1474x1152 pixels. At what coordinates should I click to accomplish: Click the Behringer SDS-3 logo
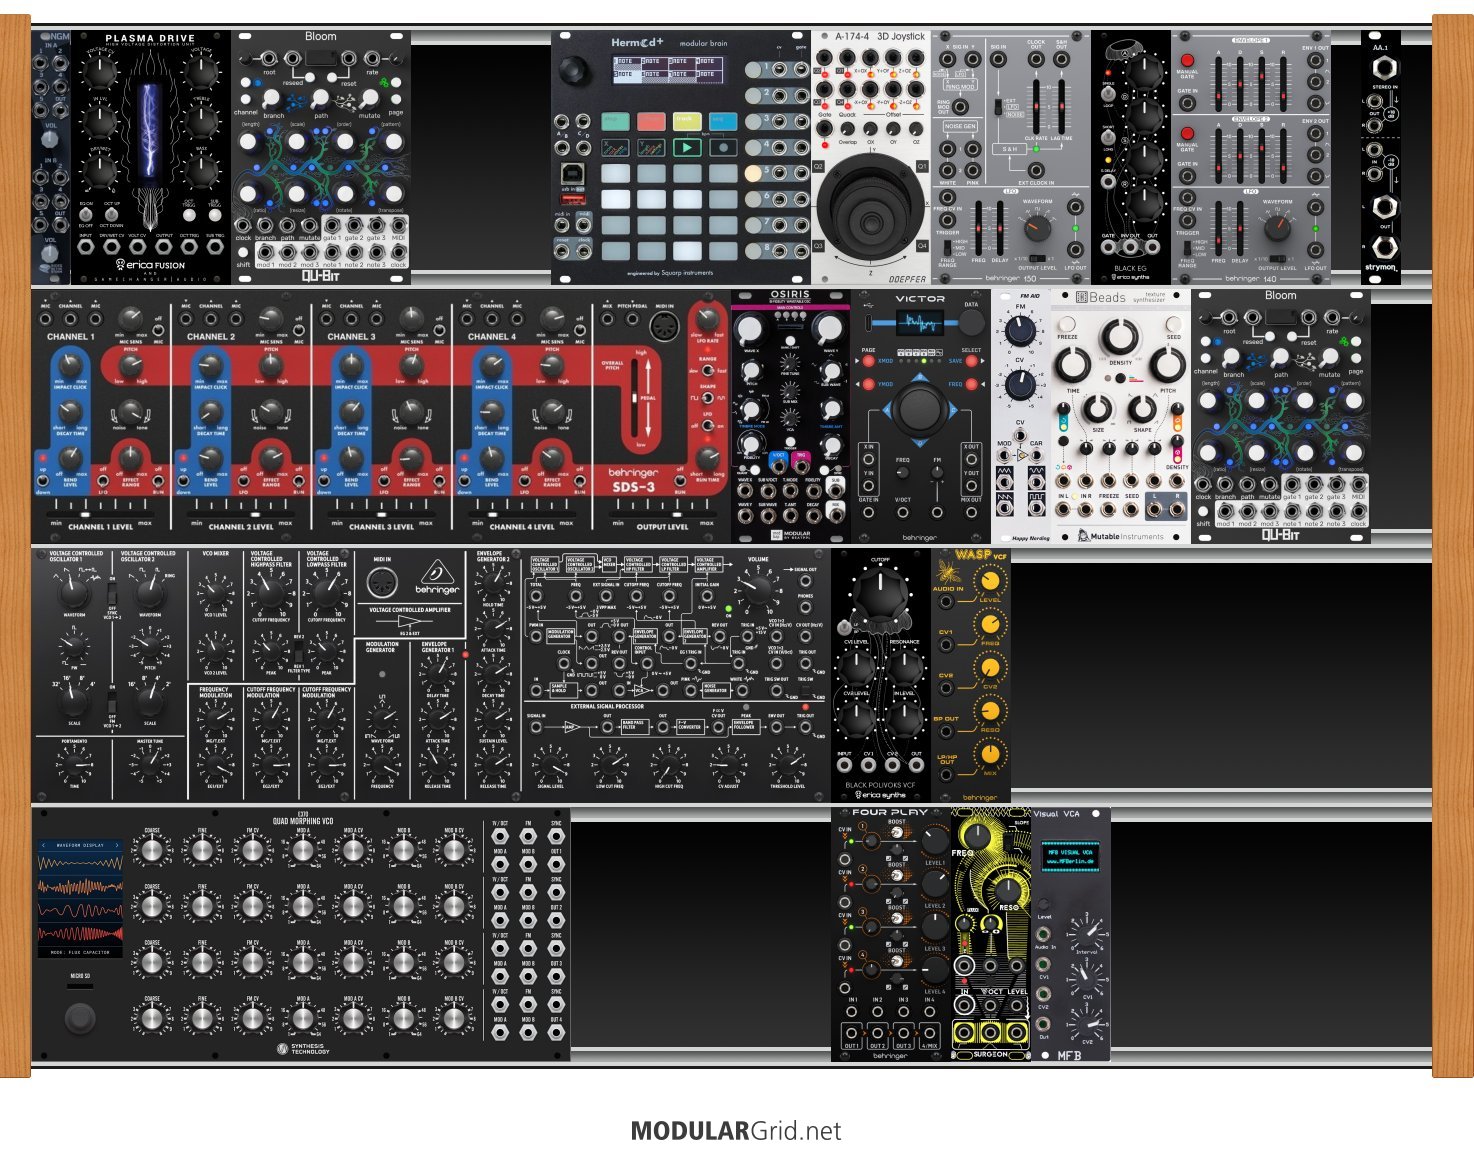pyautogui.click(x=633, y=478)
